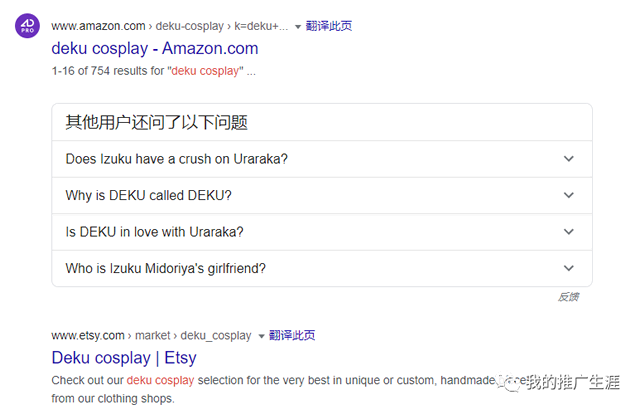This screenshot has width=640, height=409.
Task: Click the www.amazon.com breadcrumb URL
Action: (89, 26)
